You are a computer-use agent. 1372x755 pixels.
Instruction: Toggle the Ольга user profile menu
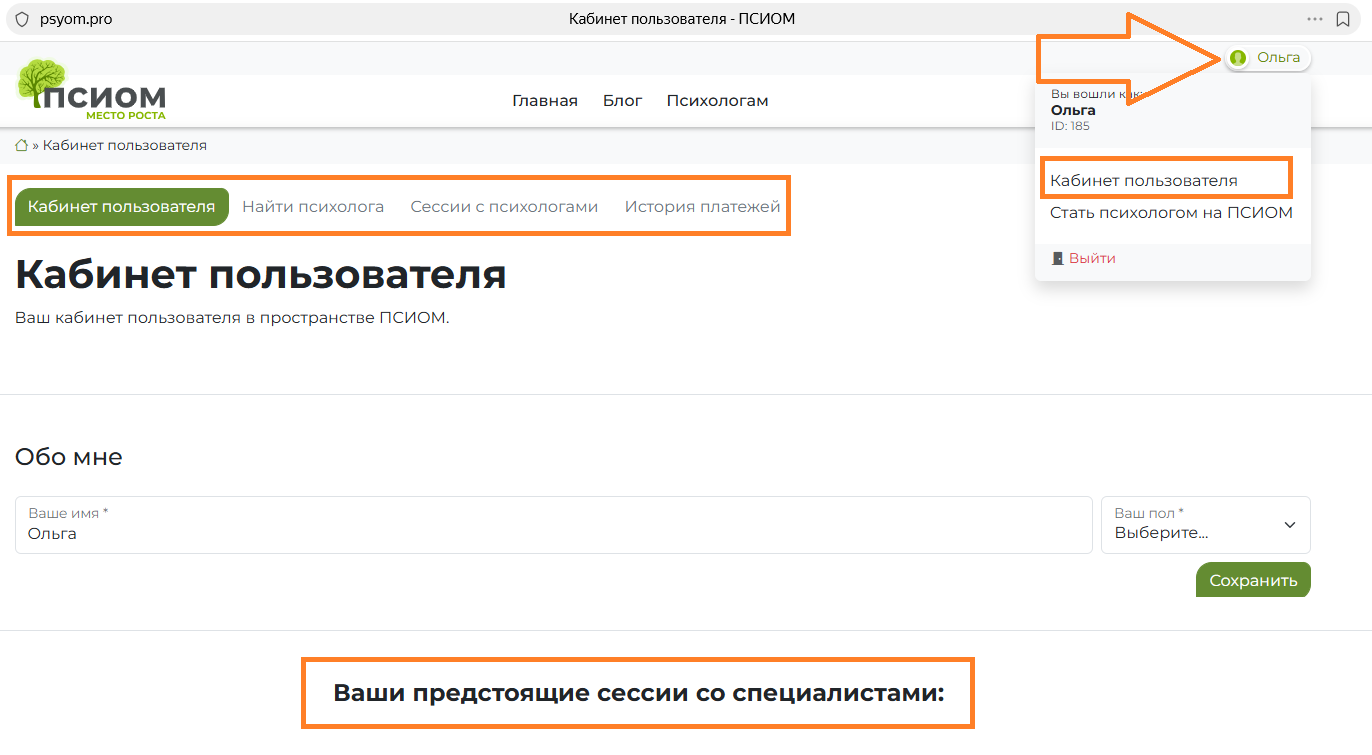[x=1267, y=58]
